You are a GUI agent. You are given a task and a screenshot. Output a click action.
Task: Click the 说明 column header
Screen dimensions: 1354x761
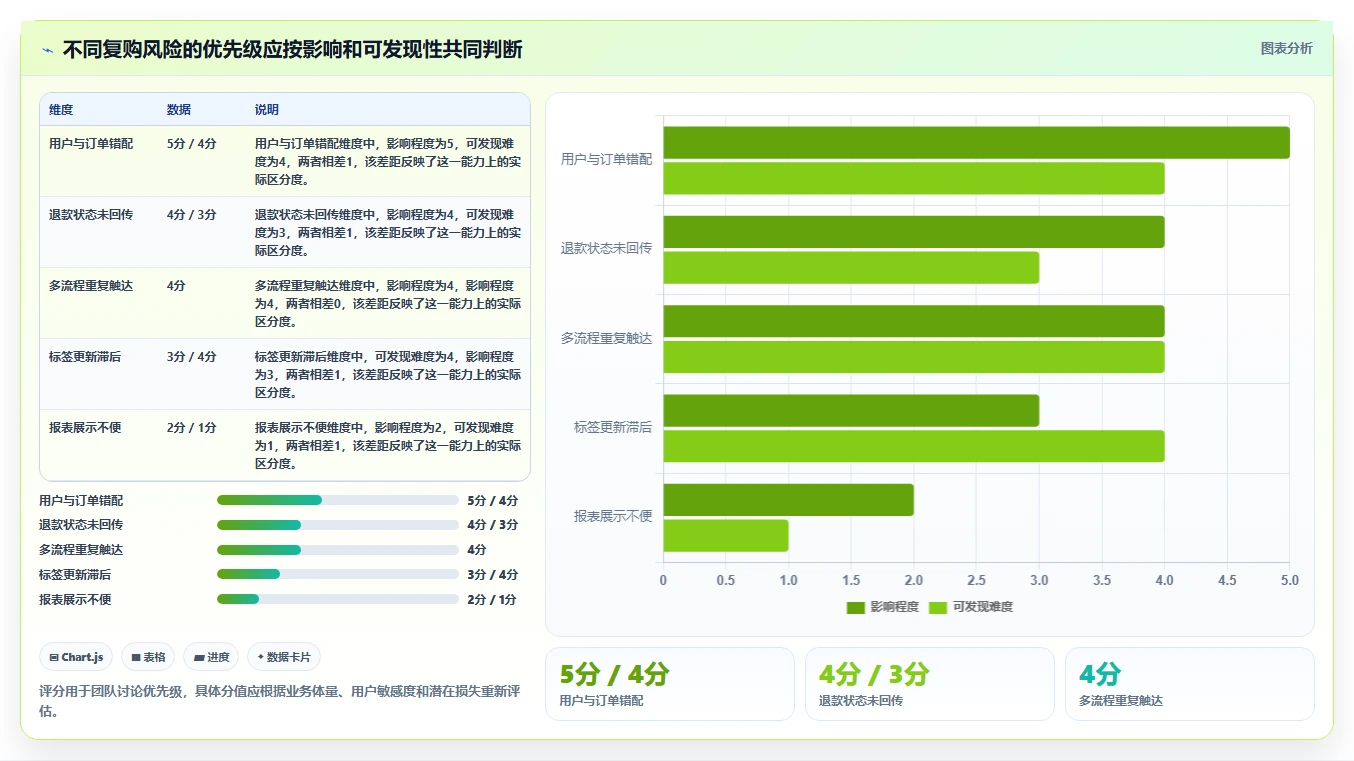point(267,110)
